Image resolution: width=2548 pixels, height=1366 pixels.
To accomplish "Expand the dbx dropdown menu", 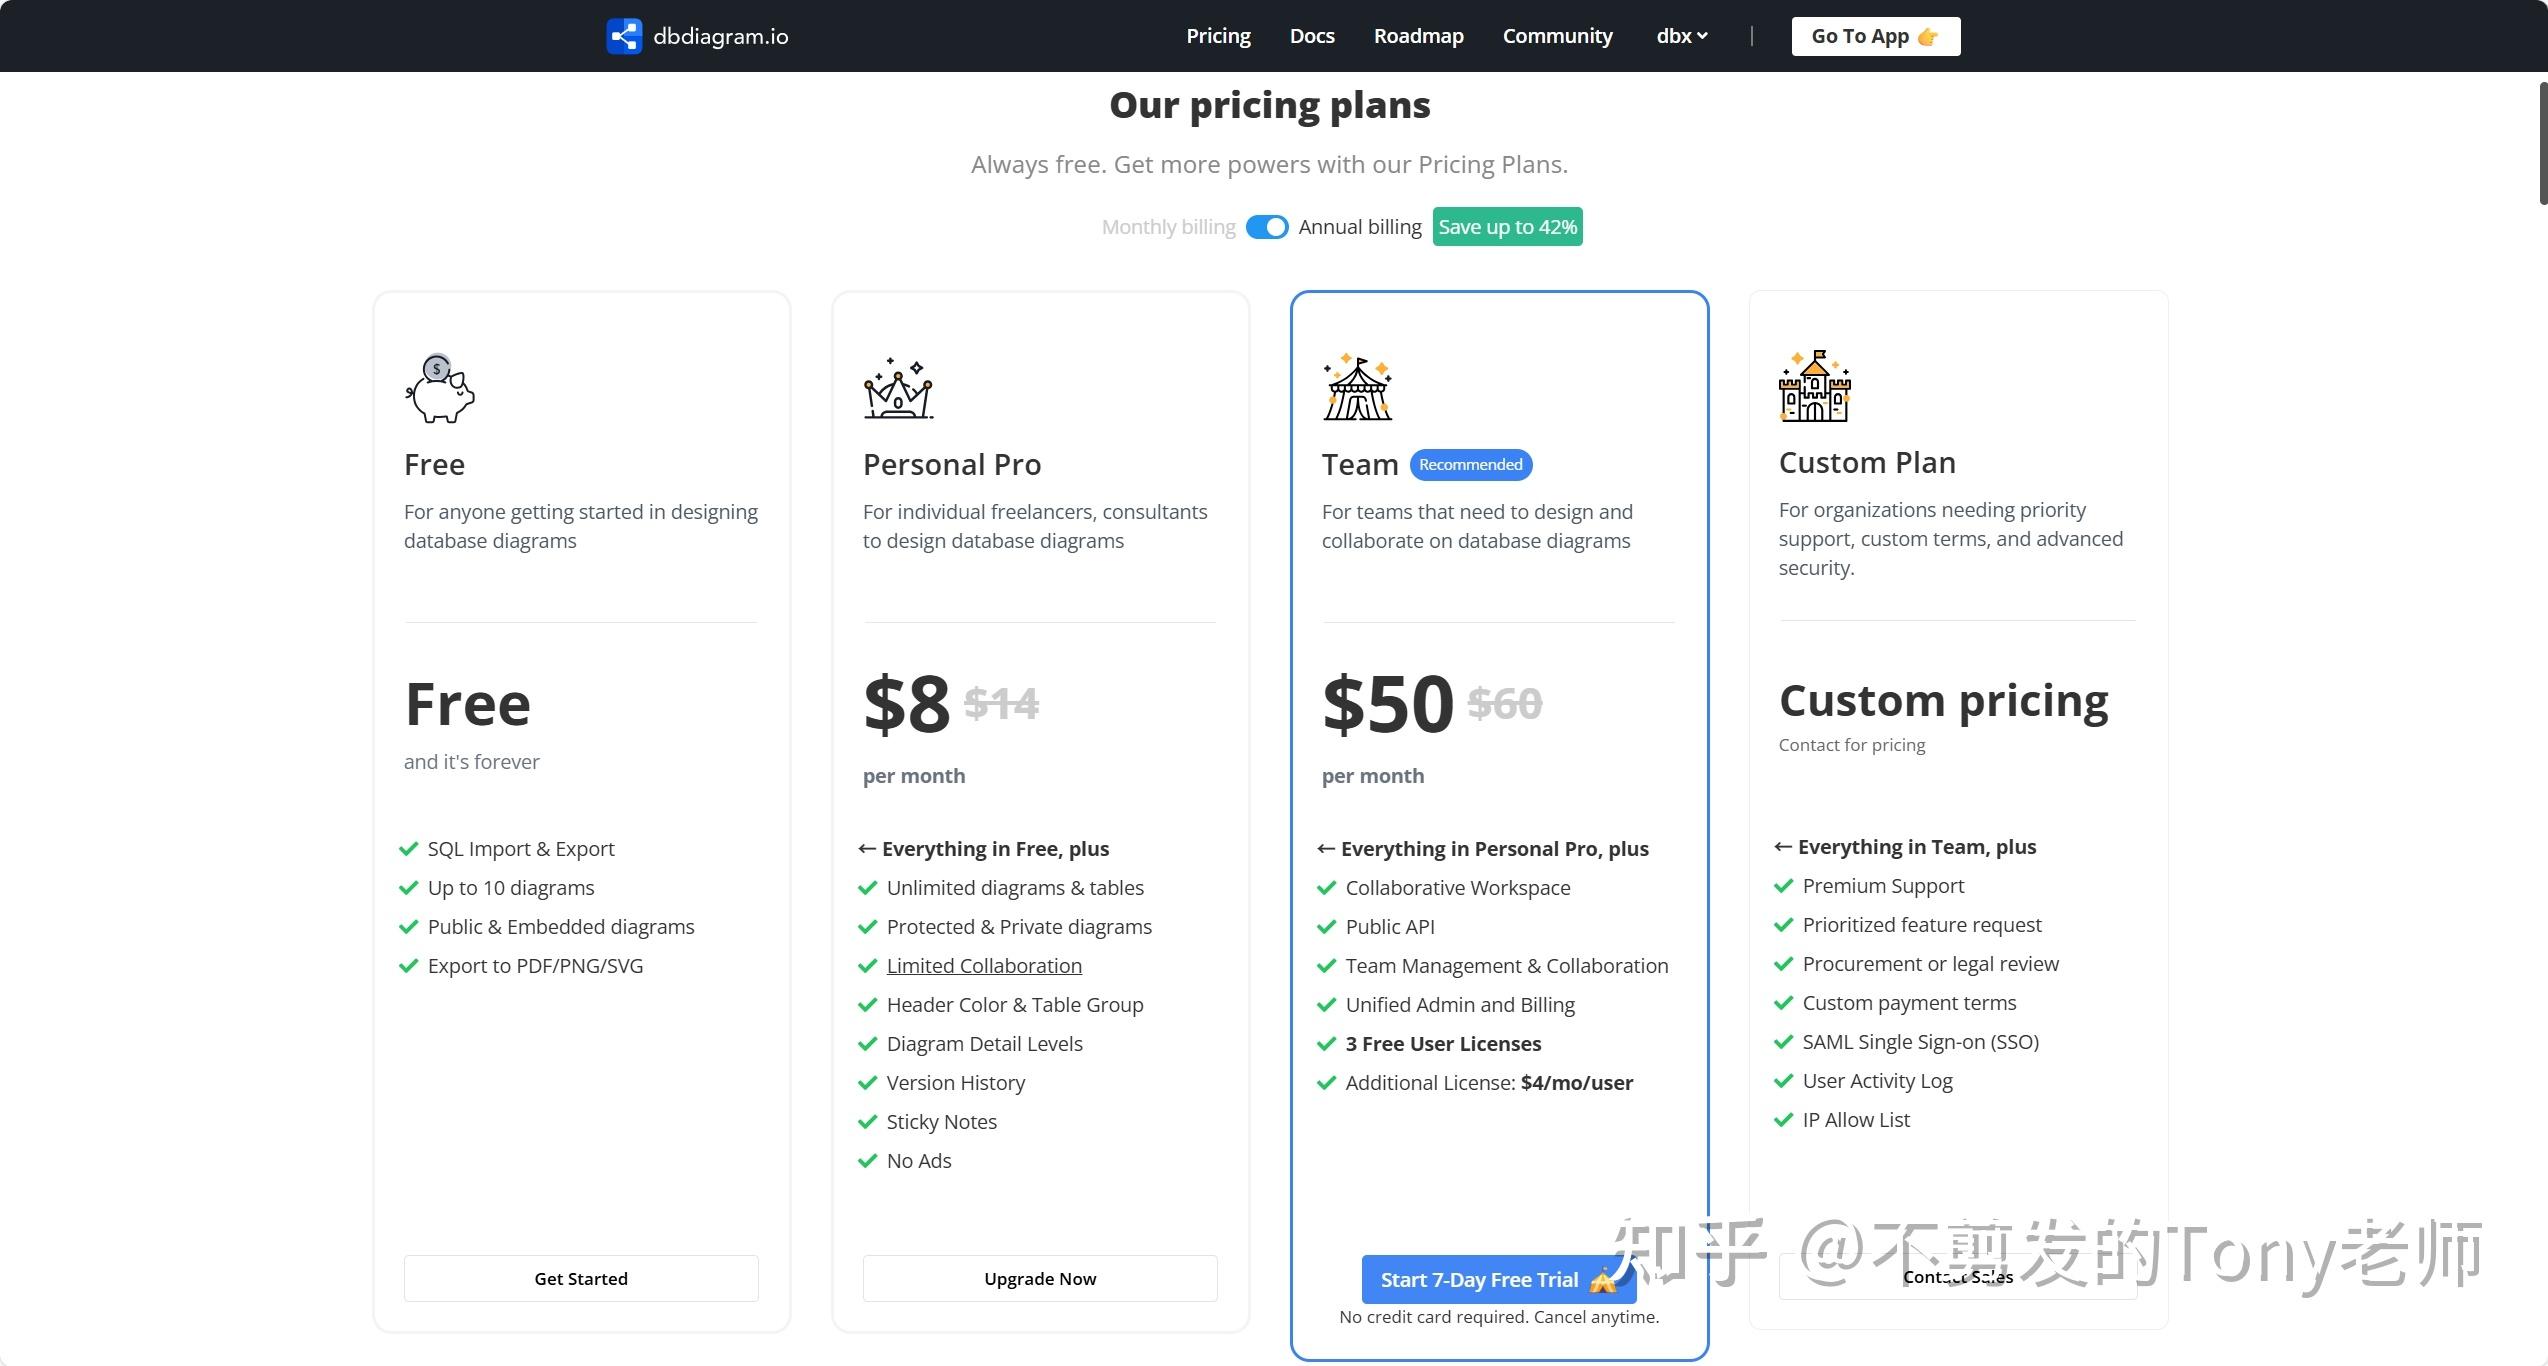I will (x=1681, y=36).
